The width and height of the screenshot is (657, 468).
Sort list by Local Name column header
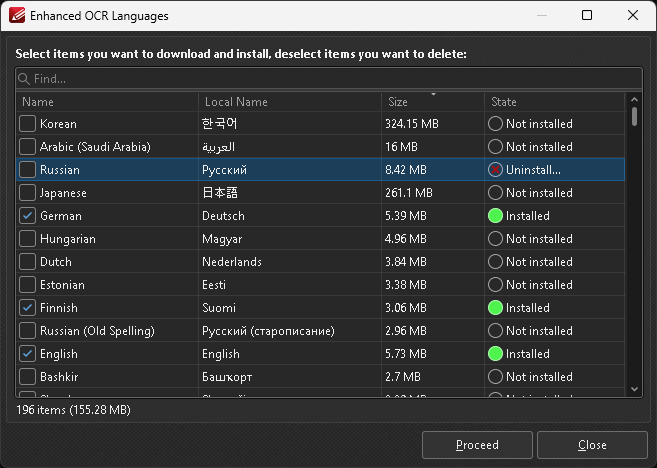[290, 102]
